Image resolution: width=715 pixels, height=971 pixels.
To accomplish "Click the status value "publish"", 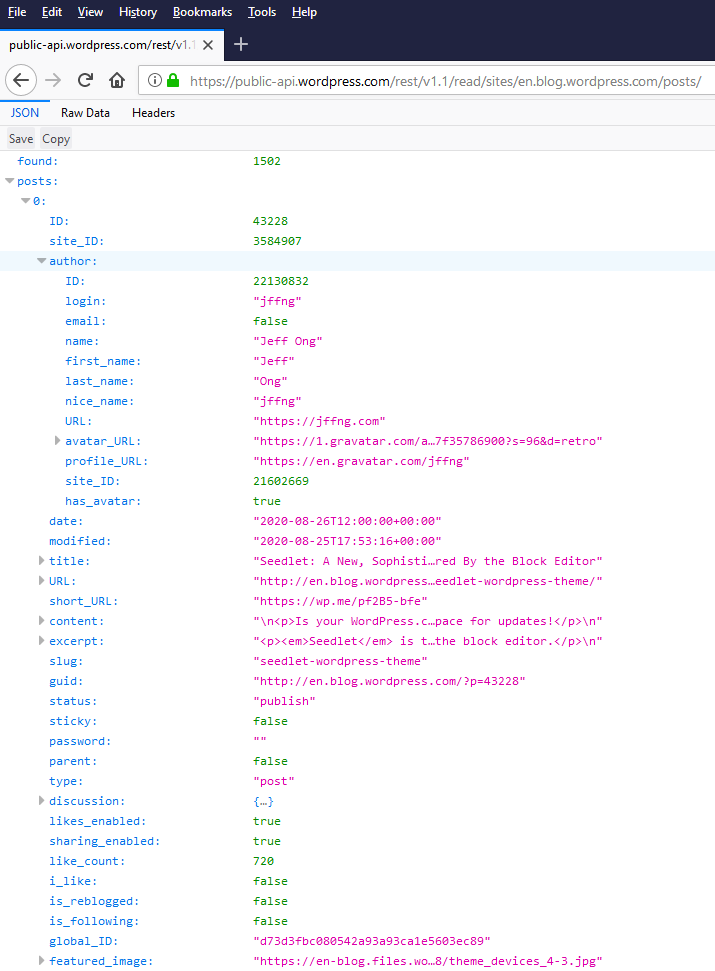I will coord(284,701).
